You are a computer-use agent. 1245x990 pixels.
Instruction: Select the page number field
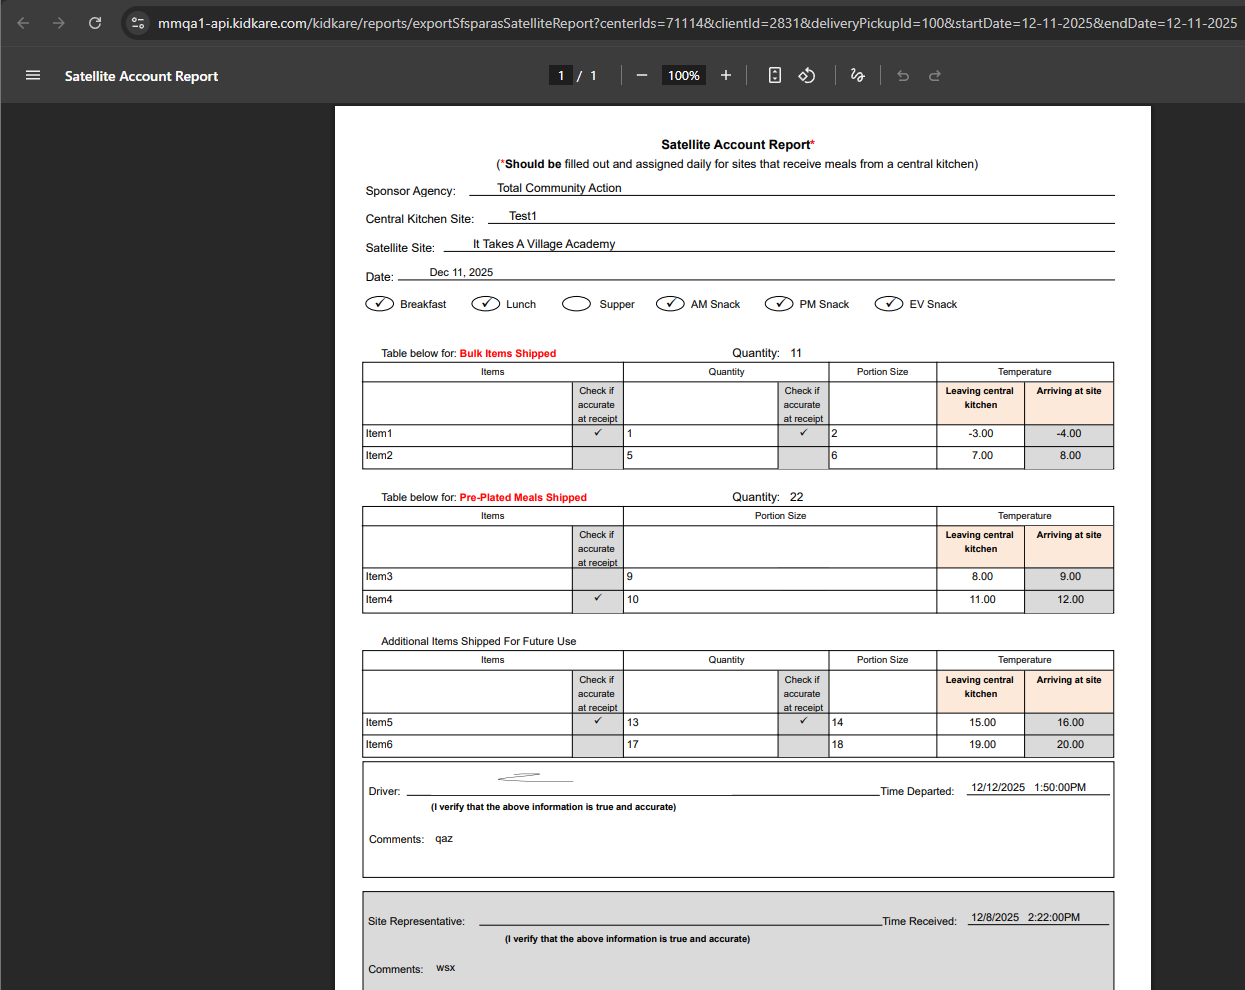click(561, 75)
